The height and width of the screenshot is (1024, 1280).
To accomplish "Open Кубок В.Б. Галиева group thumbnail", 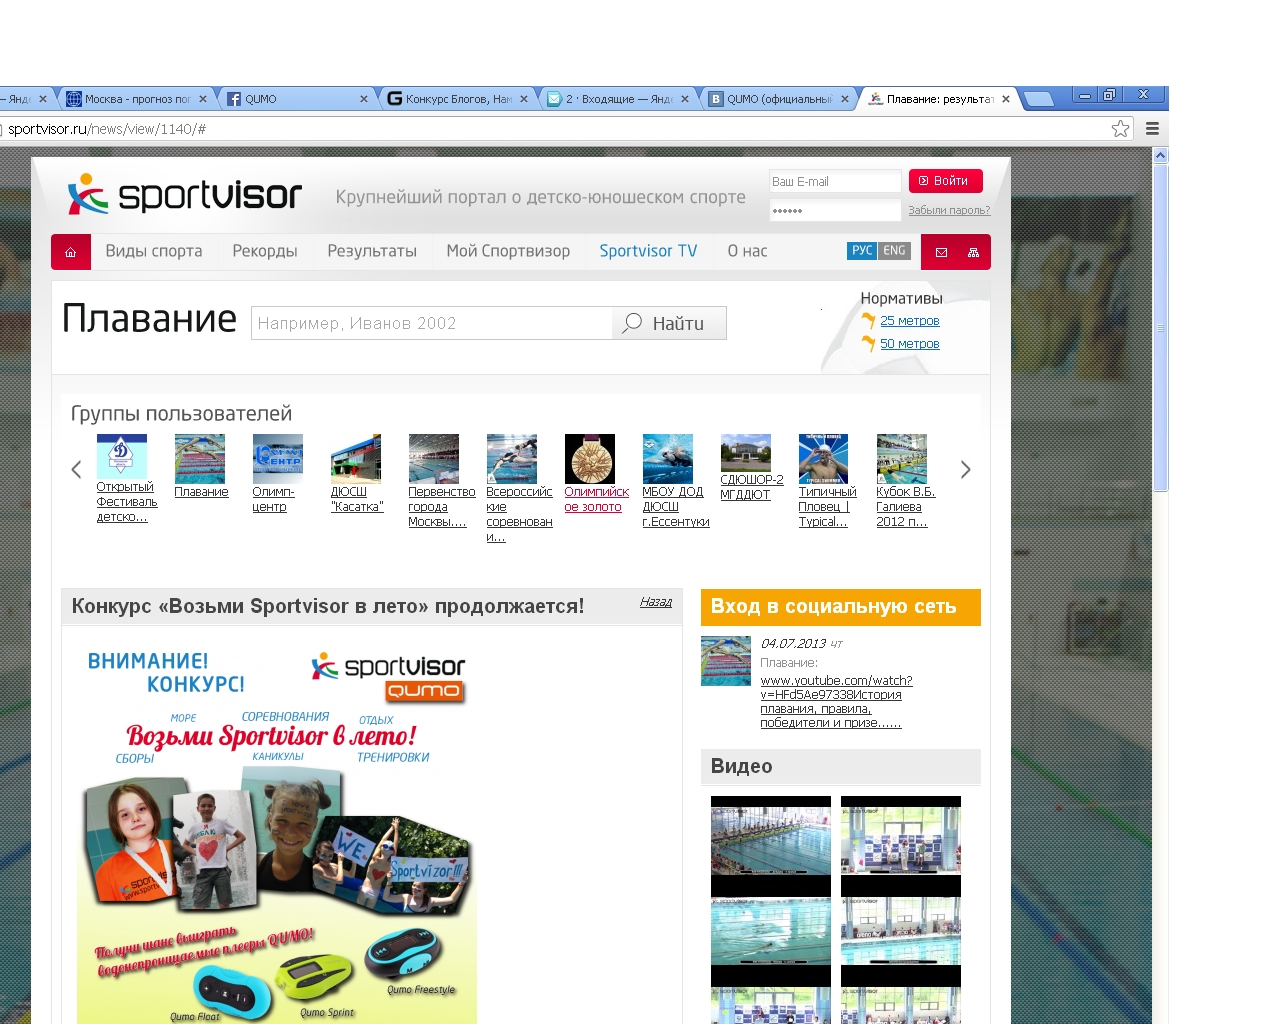I will point(902,459).
